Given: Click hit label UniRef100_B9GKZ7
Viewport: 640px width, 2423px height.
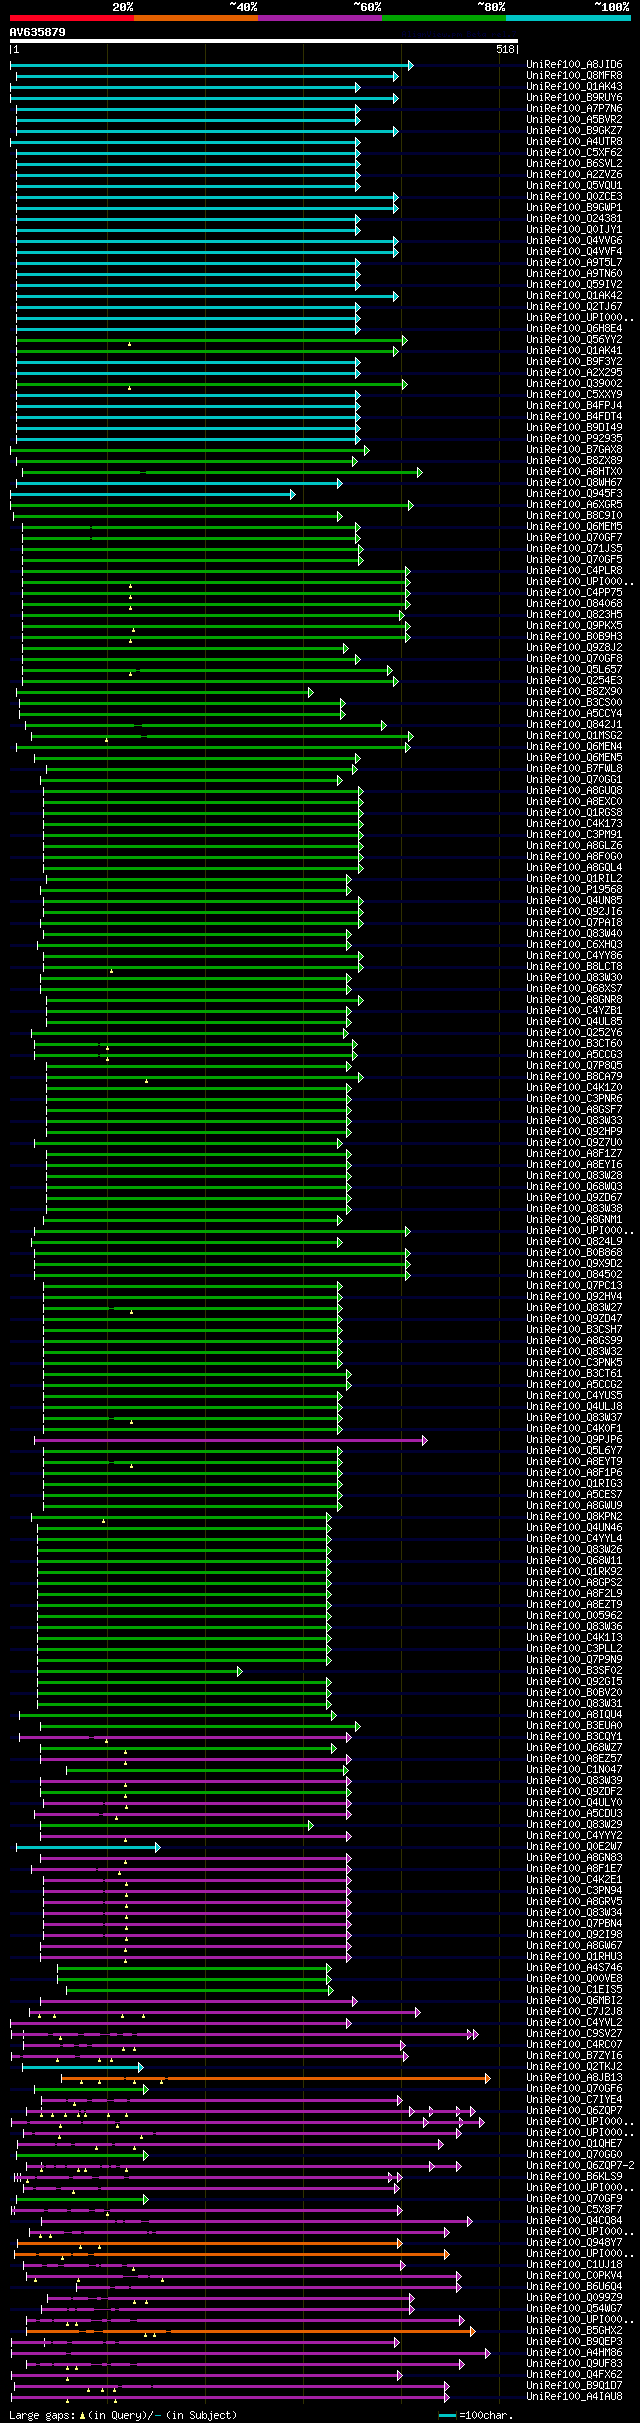Looking at the screenshot, I should pyautogui.click(x=574, y=131).
